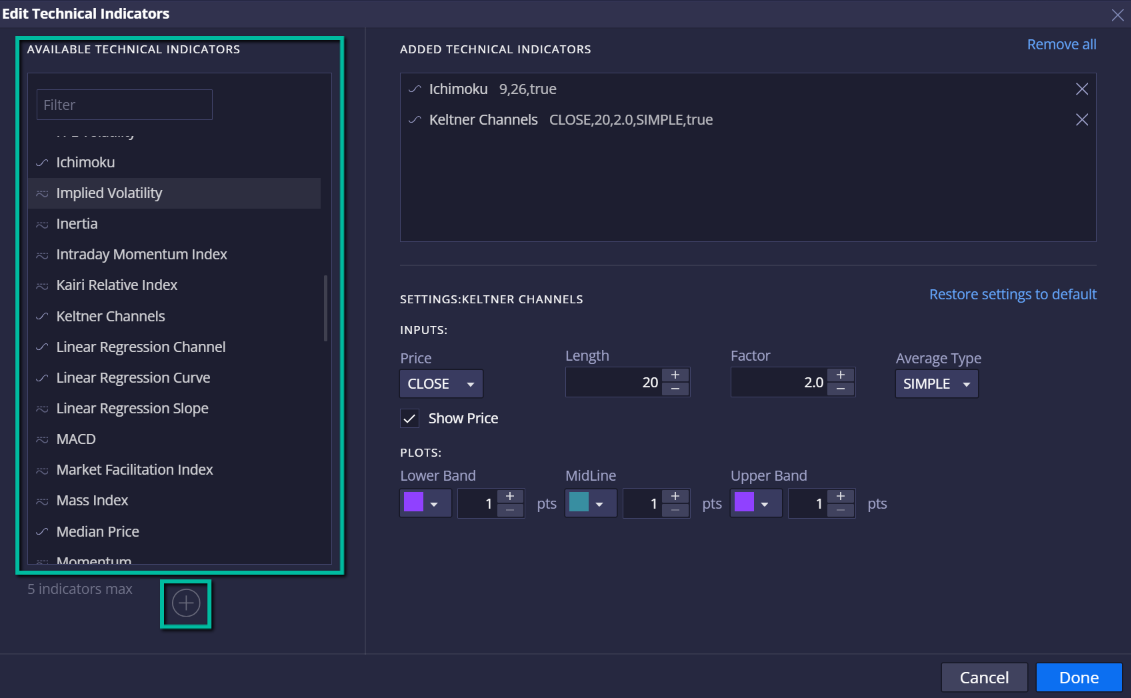Click the icon beside Intraday Momentum Index

[x=43, y=255]
